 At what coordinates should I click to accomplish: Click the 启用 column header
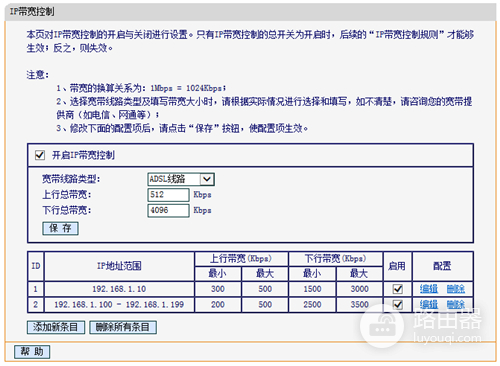pos(397,266)
